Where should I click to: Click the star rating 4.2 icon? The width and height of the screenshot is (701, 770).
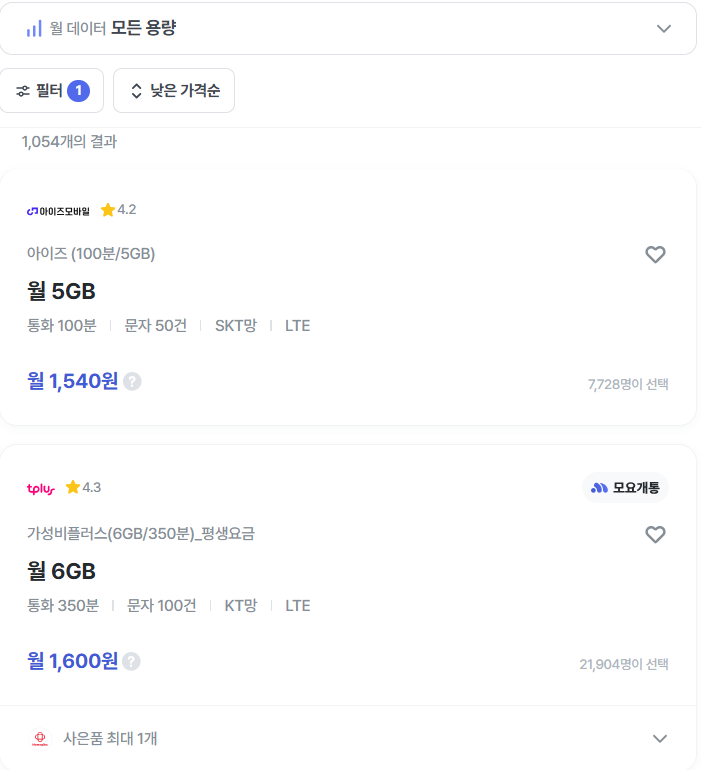108,210
